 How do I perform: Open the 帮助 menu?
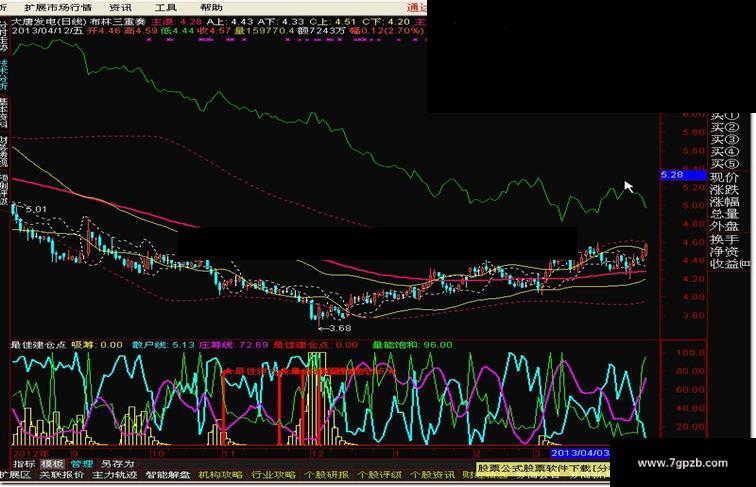pyautogui.click(x=211, y=8)
